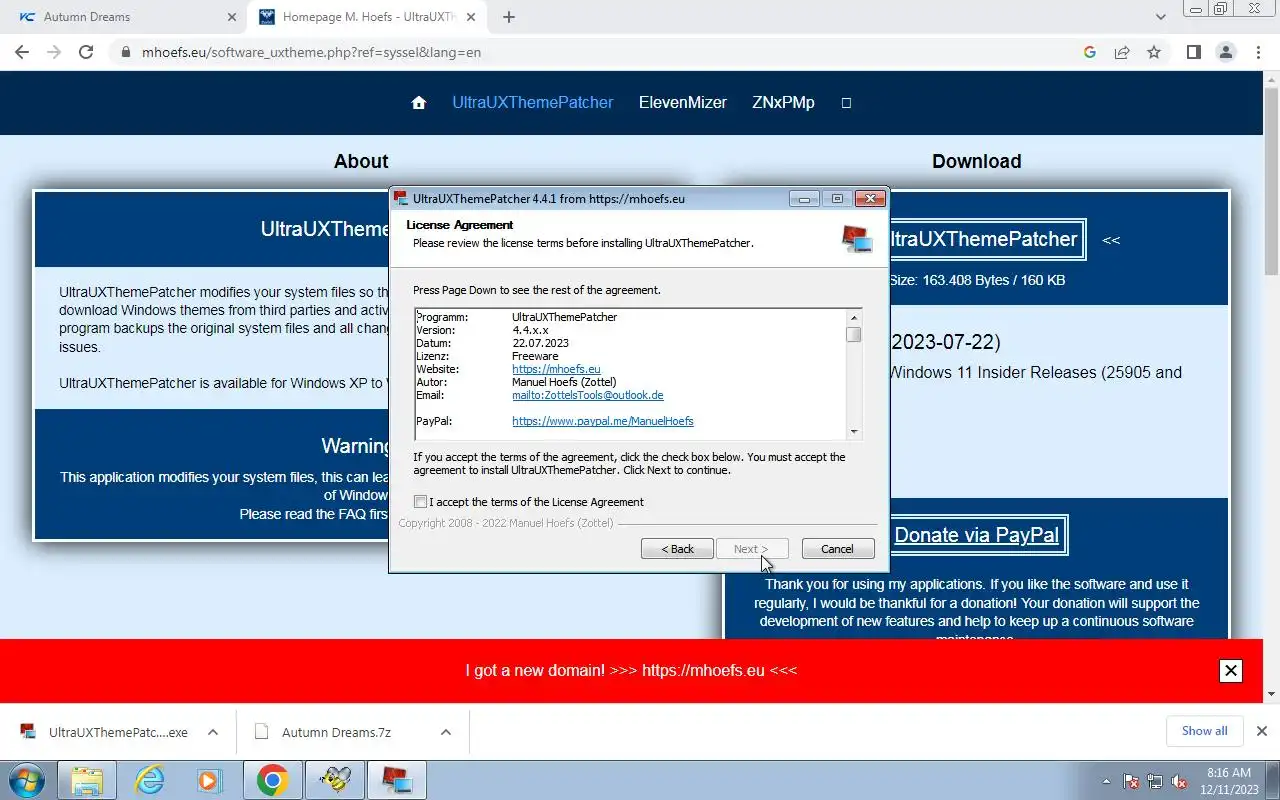Image resolution: width=1280 pixels, height=800 pixels.
Task: Open the PayPal ManuelHoefs link in license
Action: click(603, 421)
